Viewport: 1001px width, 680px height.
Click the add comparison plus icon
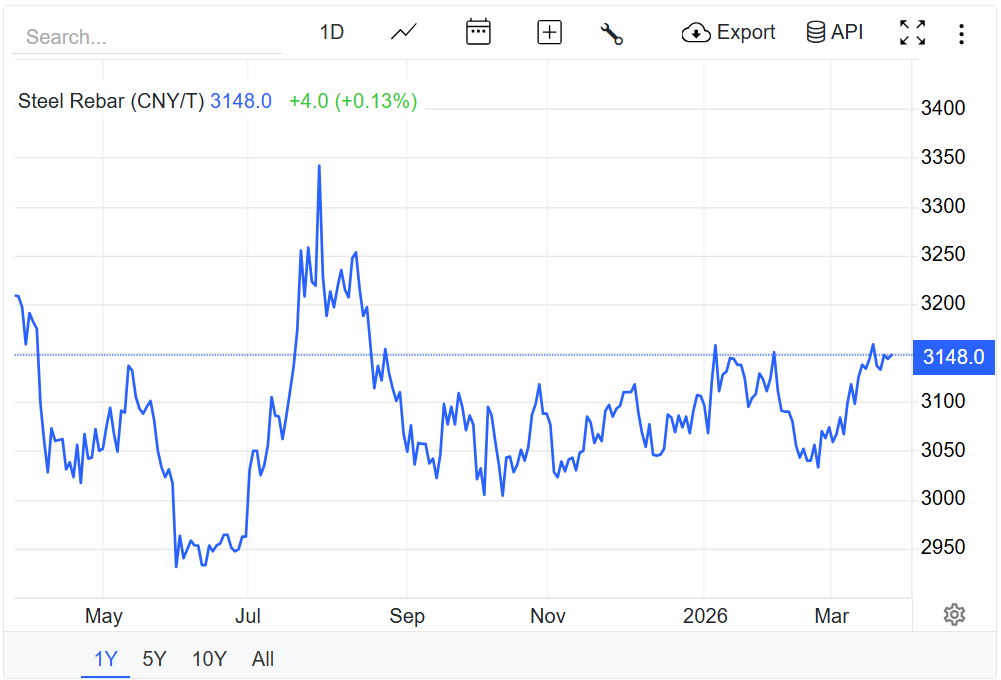click(x=549, y=32)
